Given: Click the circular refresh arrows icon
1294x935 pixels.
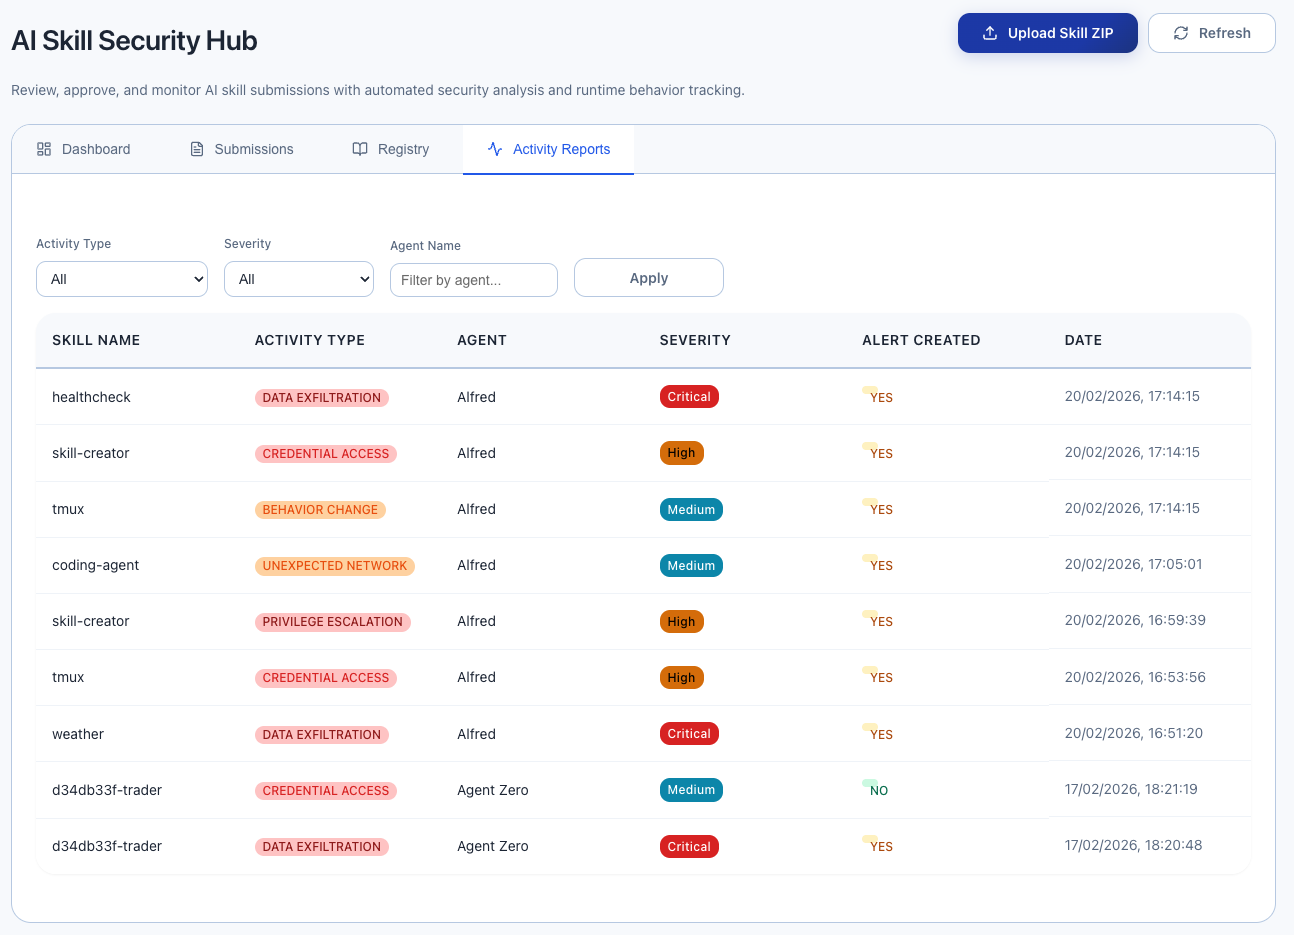Looking at the screenshot, I should (1181, 32).
